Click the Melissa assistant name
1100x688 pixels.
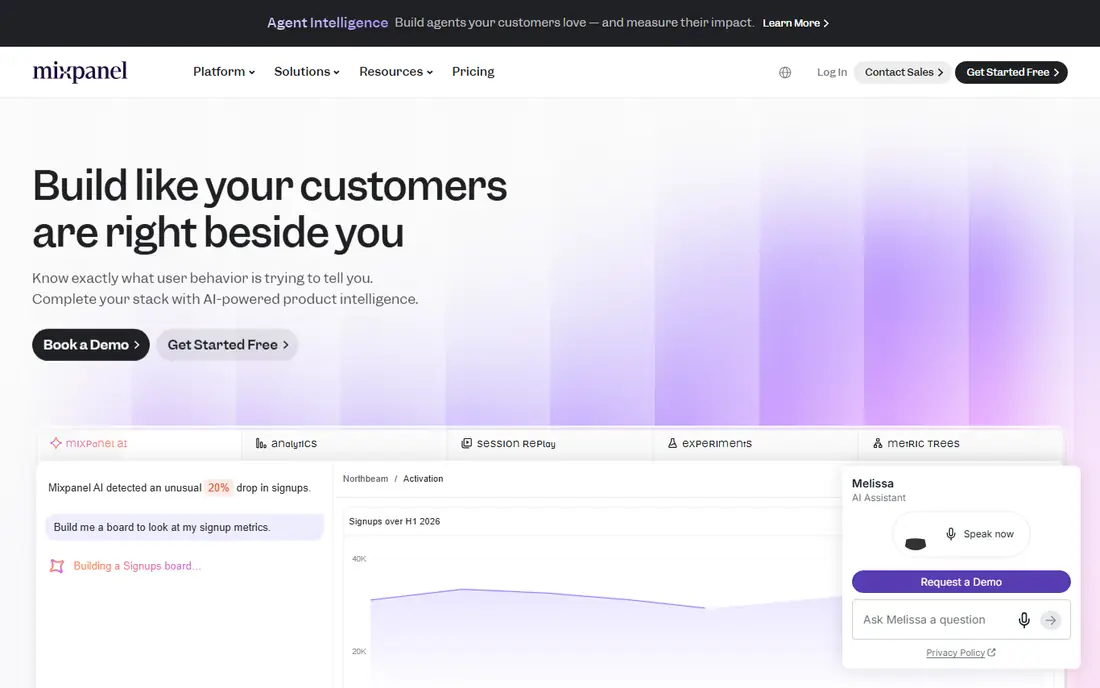[873, 483]
